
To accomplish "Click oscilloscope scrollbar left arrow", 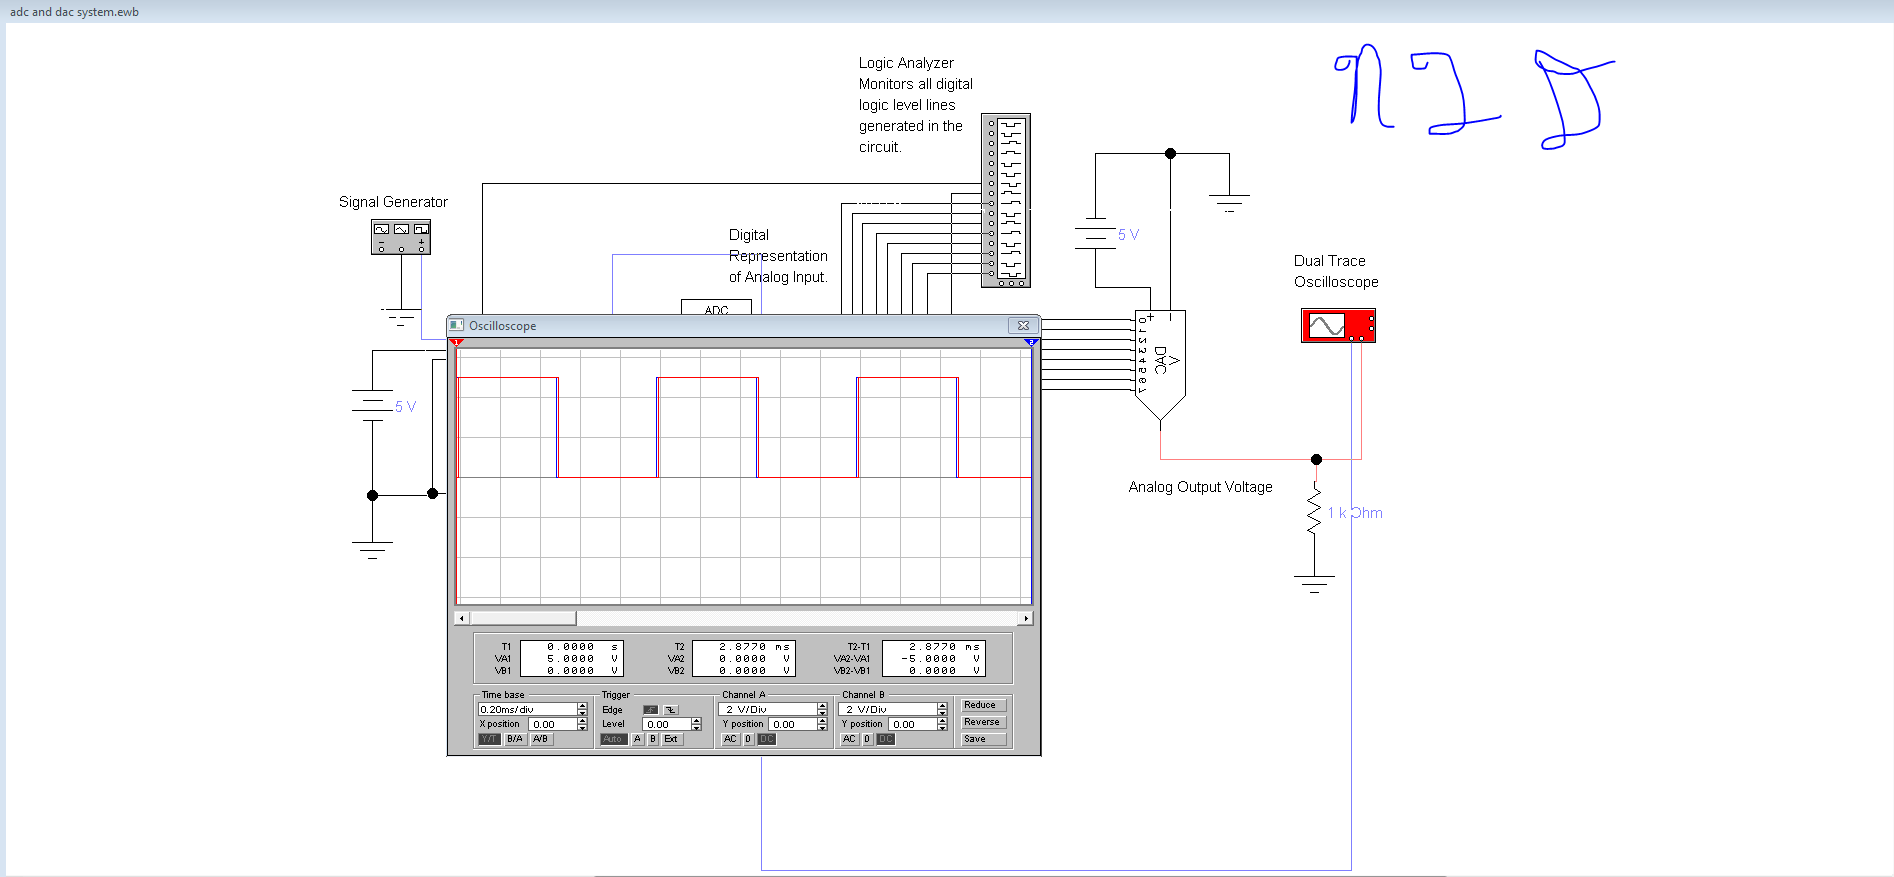I will point(461,618).
